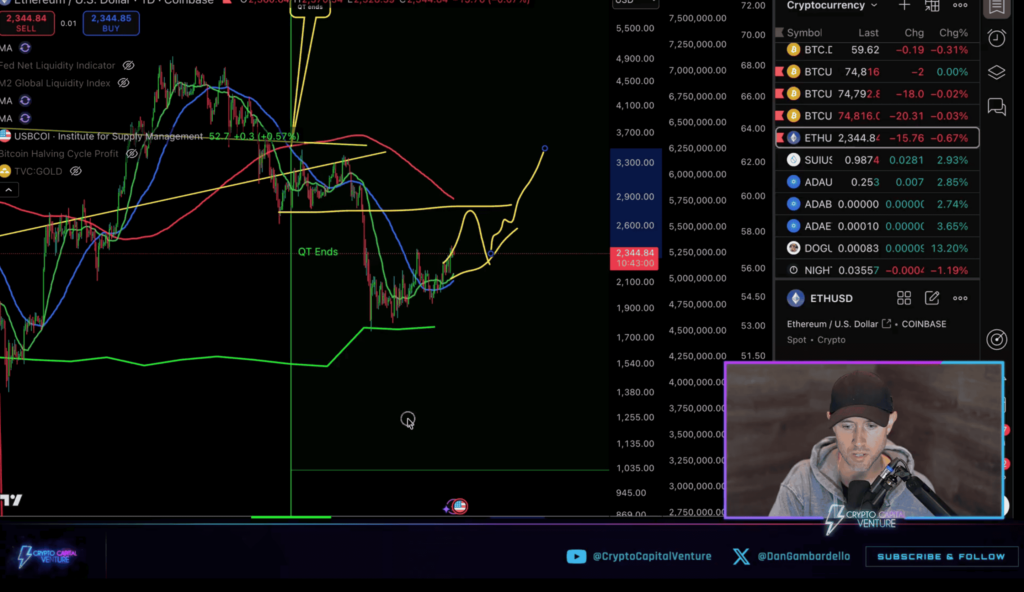Image resolution: width=1024 pixels, height=592 pixels.
Task: Select the BTCU row priced 74,816 with −2 change
Action: 877,72
